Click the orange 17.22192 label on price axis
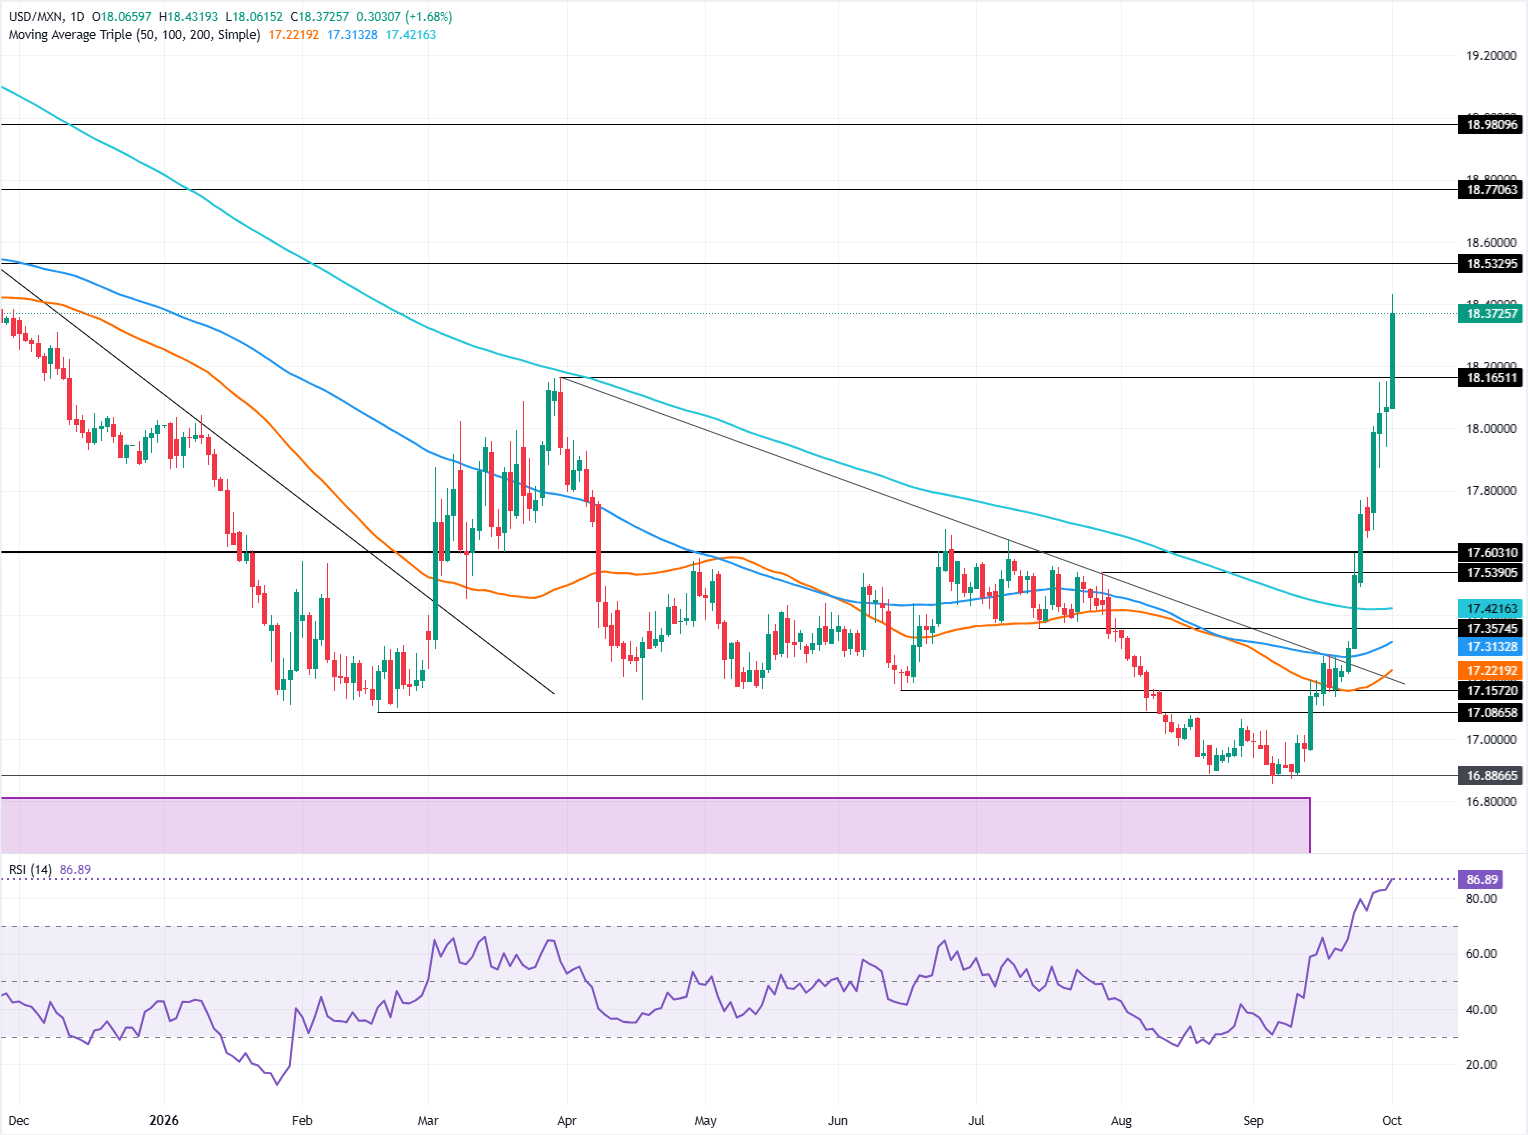The height and width of the screenshot is (1135, 1528). (1491, 671)
